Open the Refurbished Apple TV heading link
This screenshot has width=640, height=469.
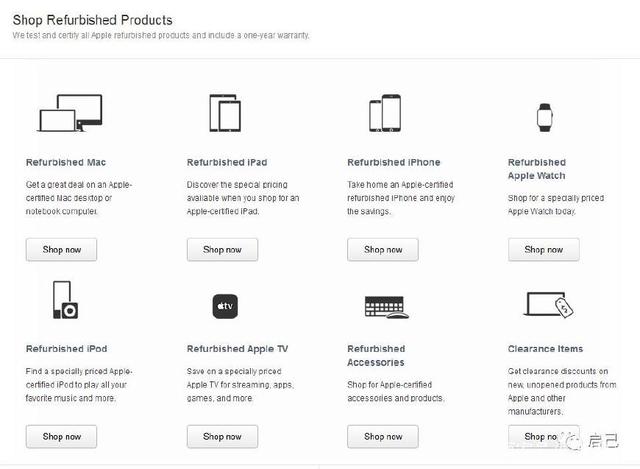pos(237,349)
